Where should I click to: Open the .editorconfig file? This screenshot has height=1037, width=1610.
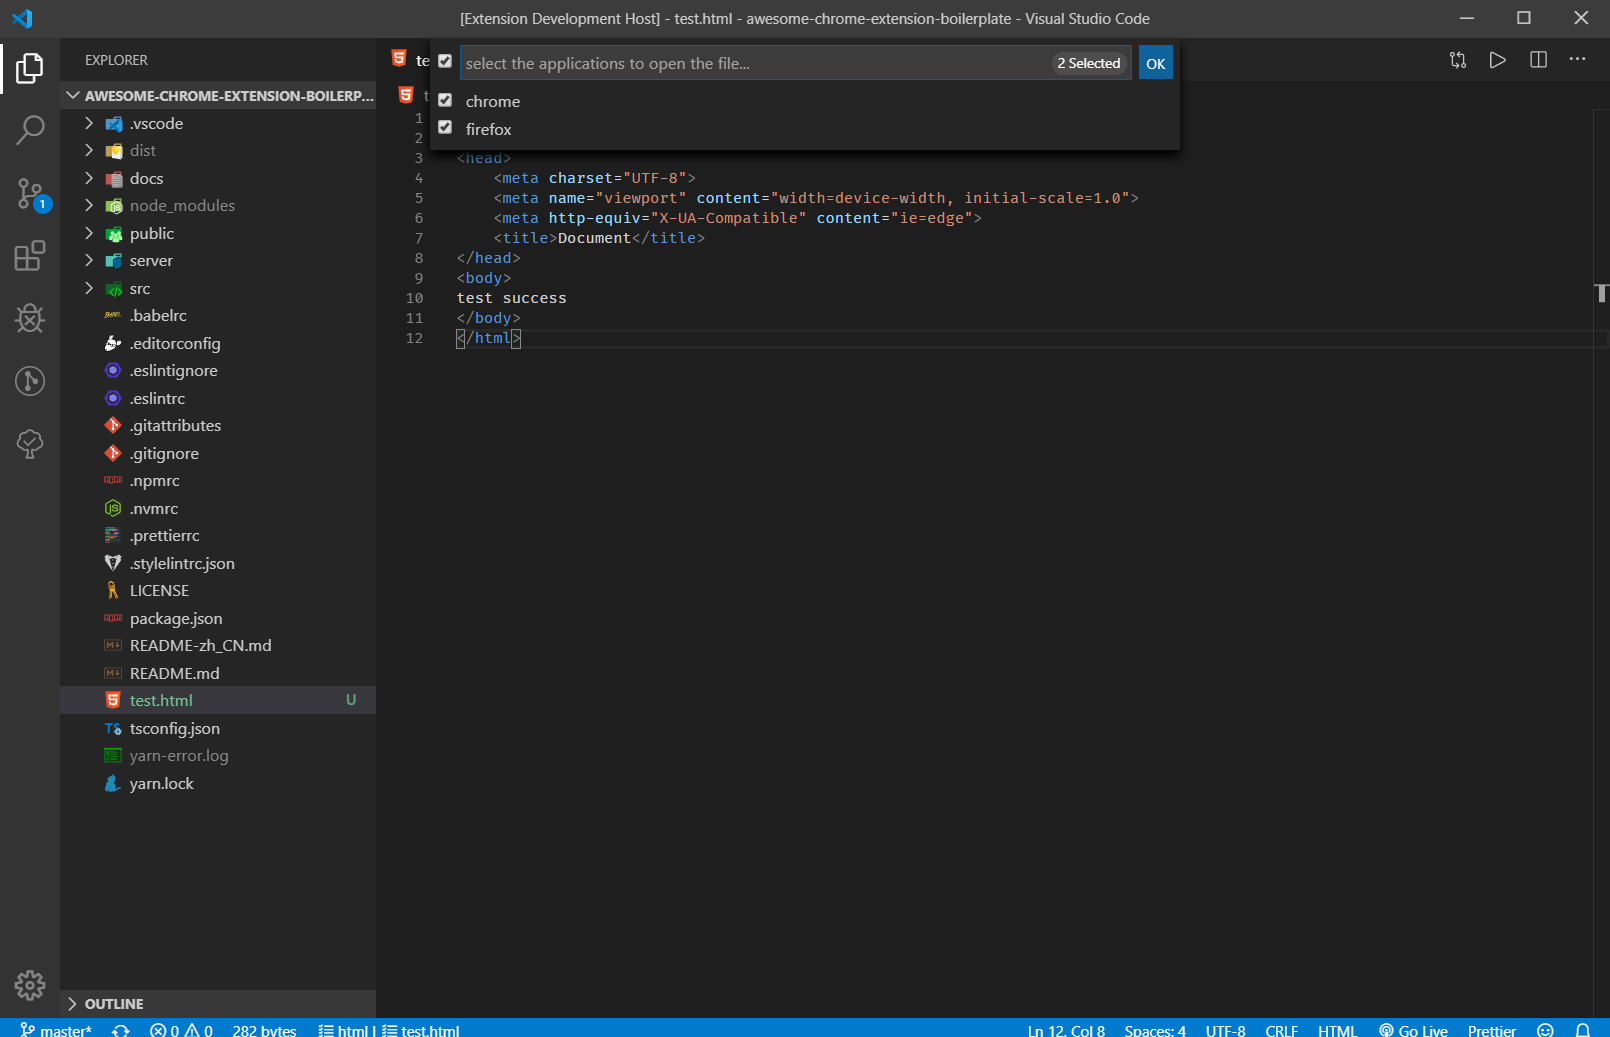(x=218, y=343)
